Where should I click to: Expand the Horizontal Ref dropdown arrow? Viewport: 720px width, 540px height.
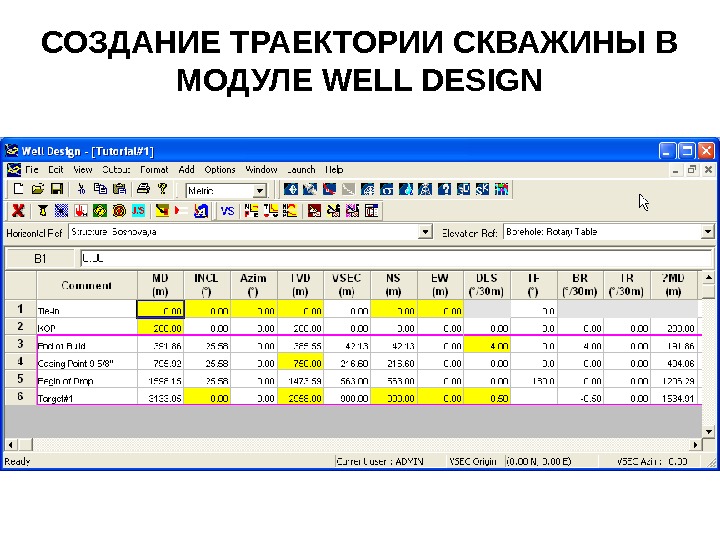426,232
